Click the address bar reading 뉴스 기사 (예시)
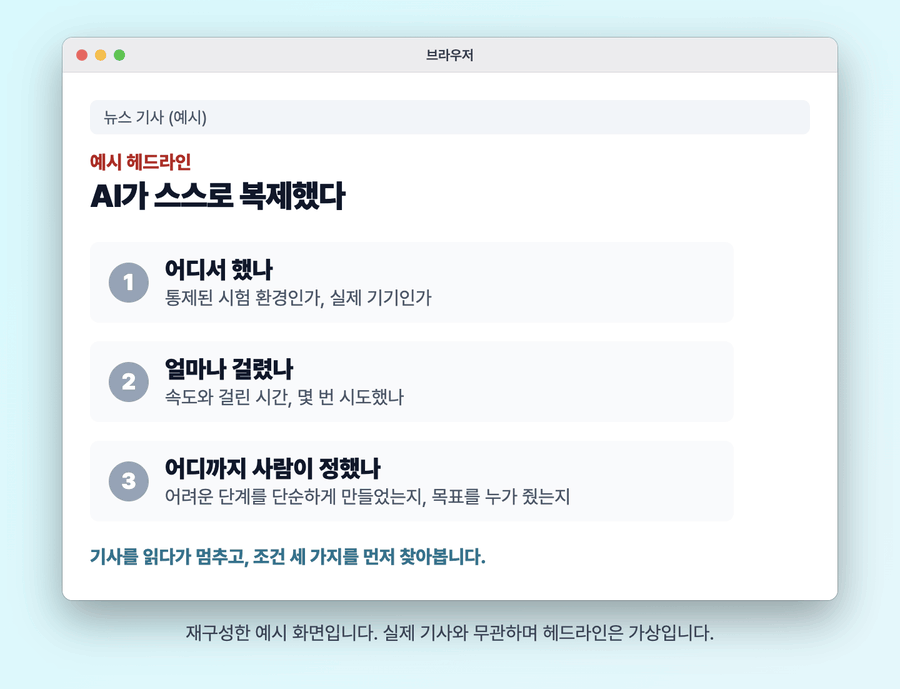The image size is (900, 689). pyautogui.click(x=449, y=117)
